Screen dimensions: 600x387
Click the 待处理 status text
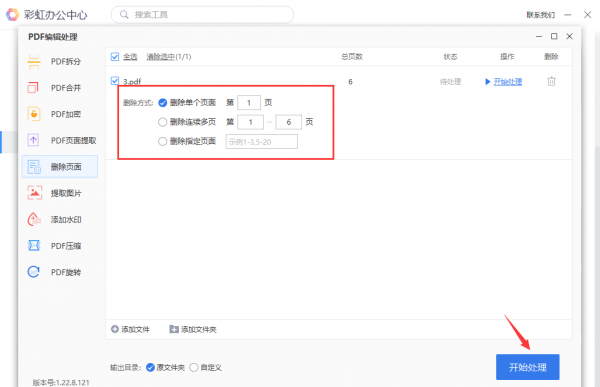[x=450, y=82]
